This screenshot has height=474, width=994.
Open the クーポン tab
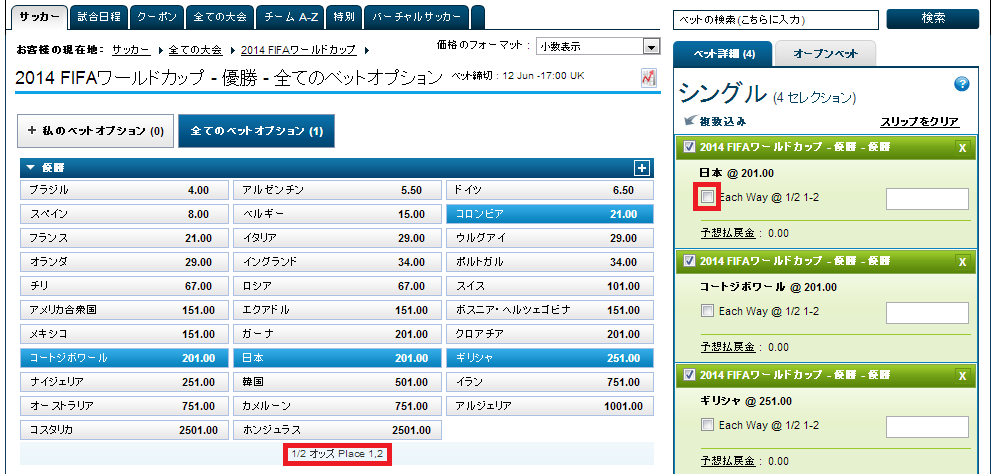click(157, 17)
